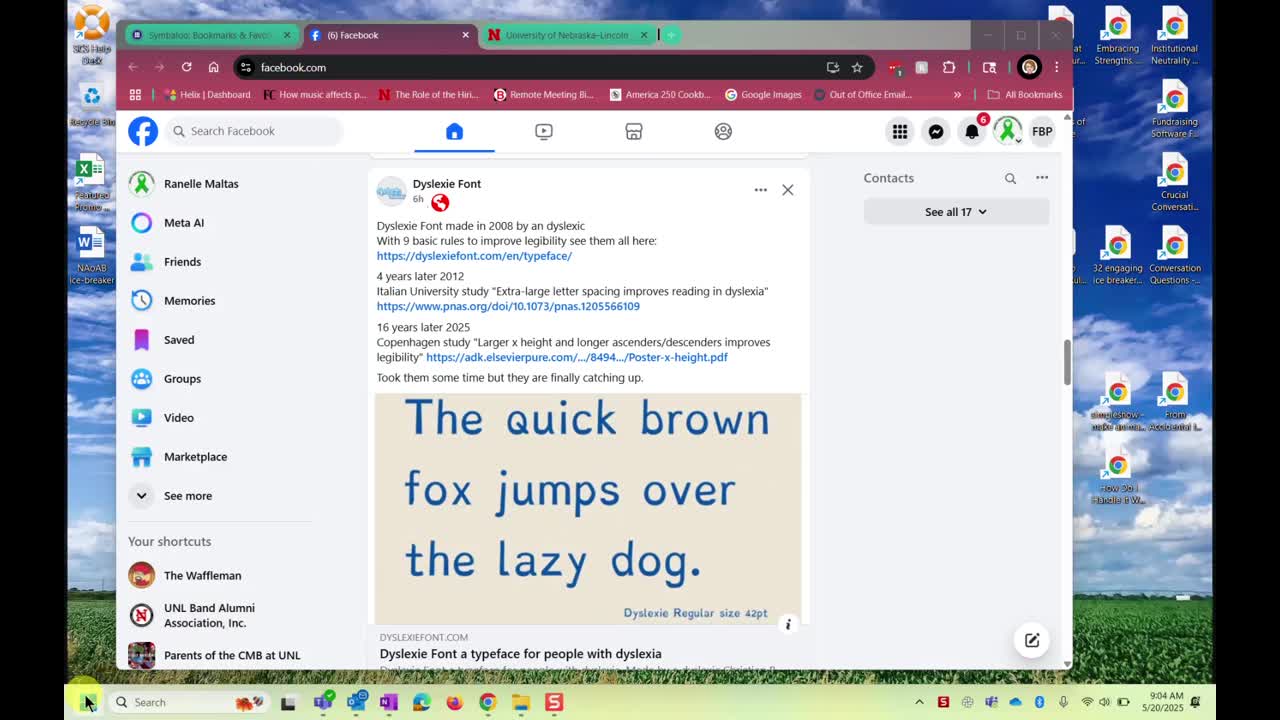The image size is (1280, 720).
Task: Open new Chrome tab with plus button
Action: pyautogui.click(x=671, y=35)
